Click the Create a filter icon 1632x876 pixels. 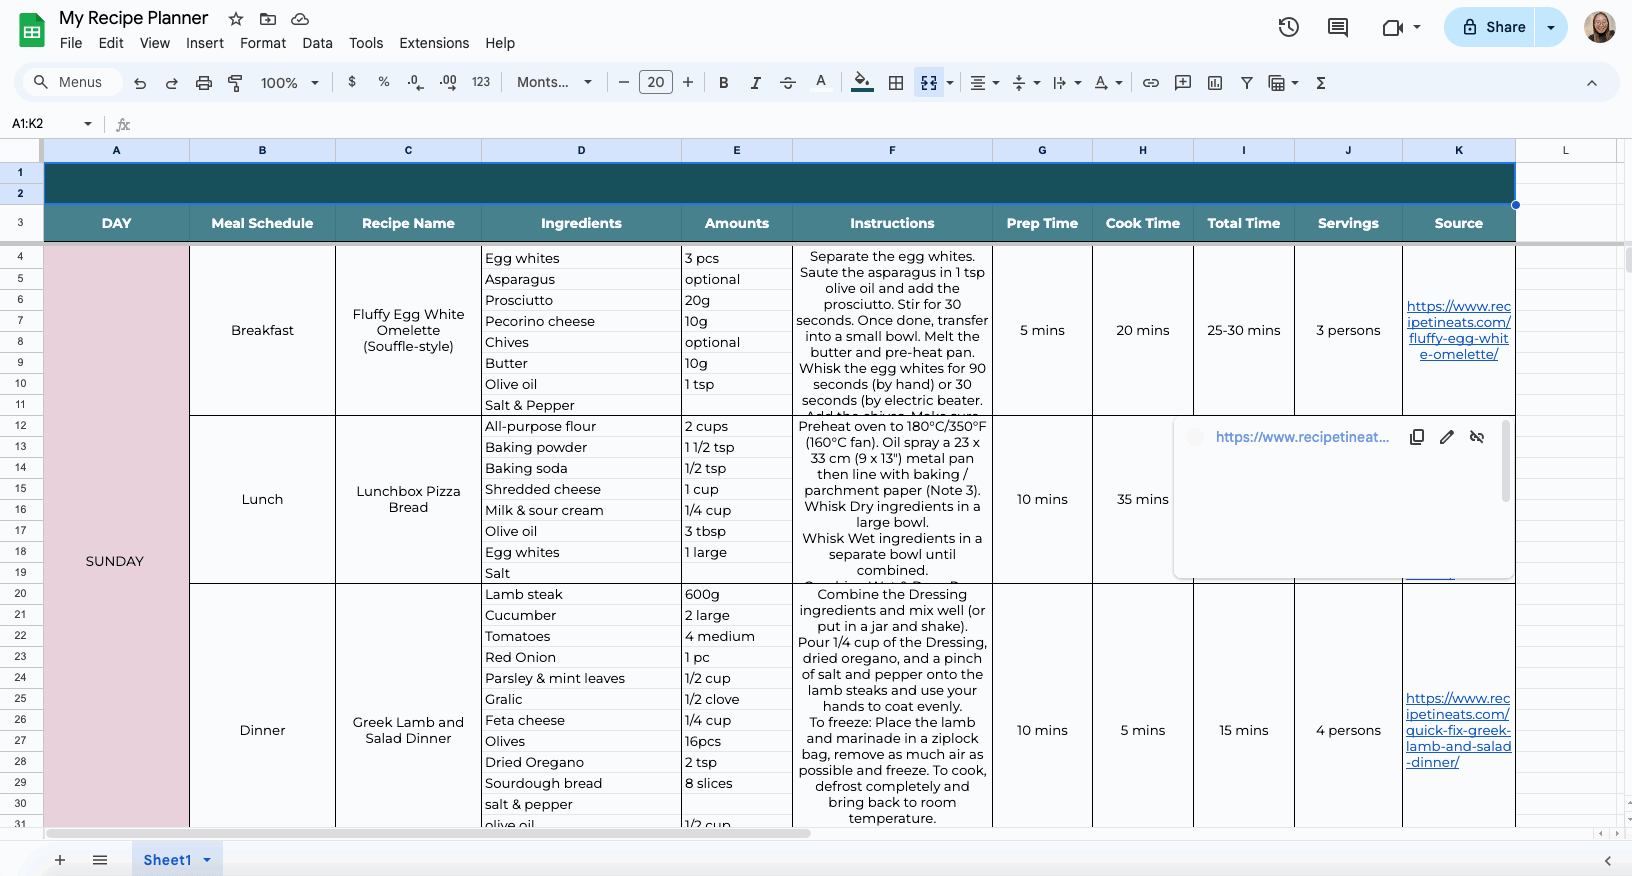(1247, 83)
